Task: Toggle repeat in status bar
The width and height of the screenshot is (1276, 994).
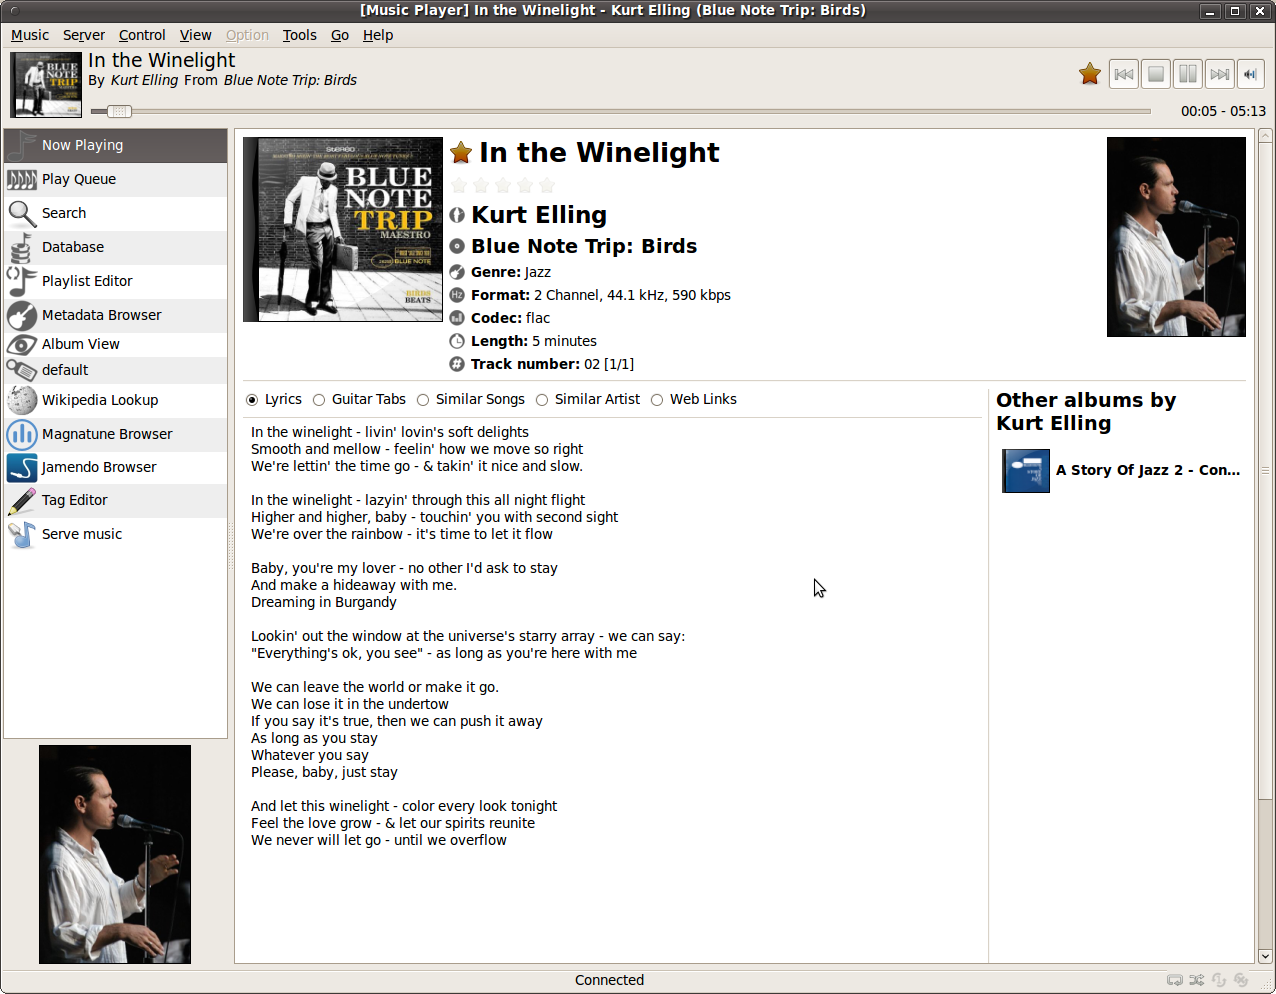Action: (x=1175, y=980)
